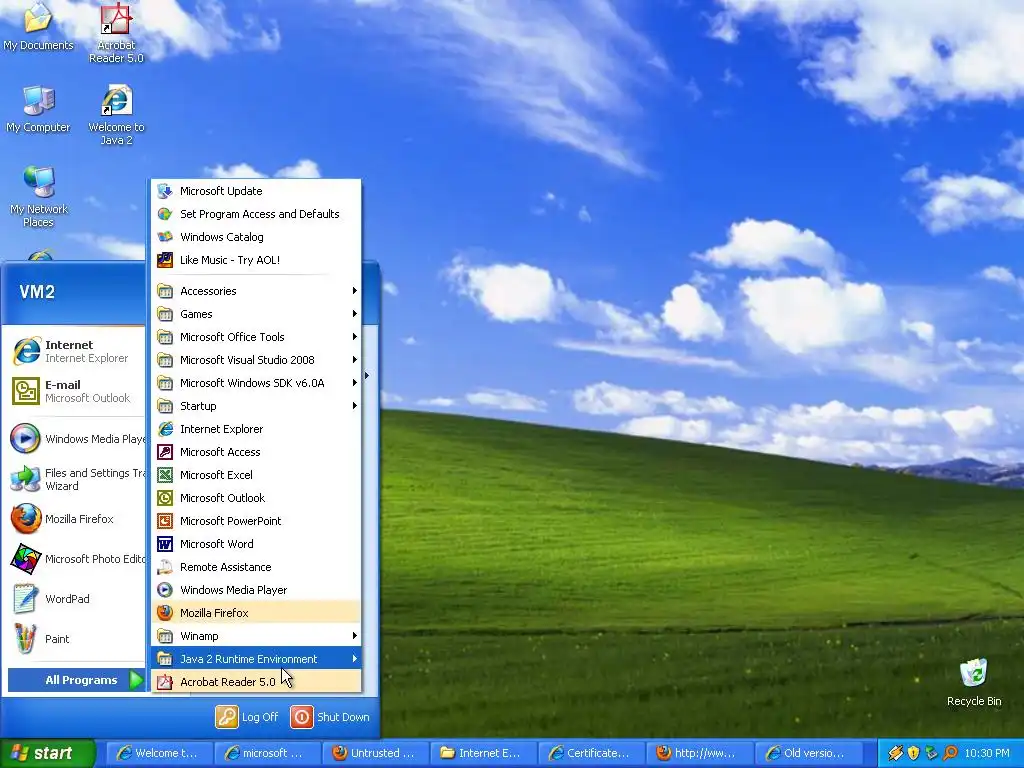
Task: Open the My Documents desktop icon
Action: coord(38,27)
